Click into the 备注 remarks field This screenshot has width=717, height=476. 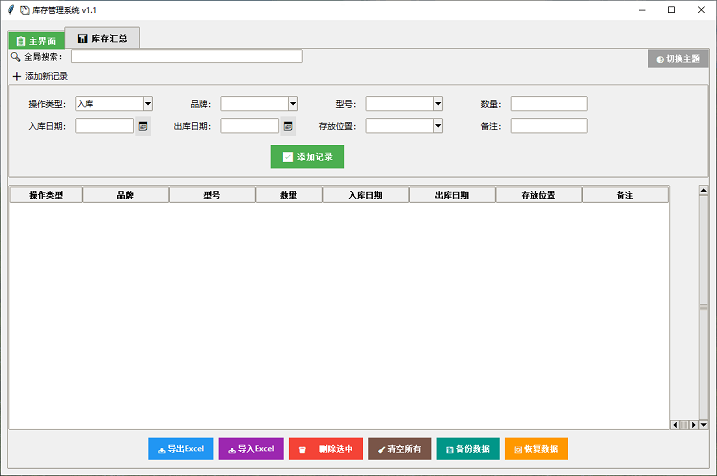[548, 126]
